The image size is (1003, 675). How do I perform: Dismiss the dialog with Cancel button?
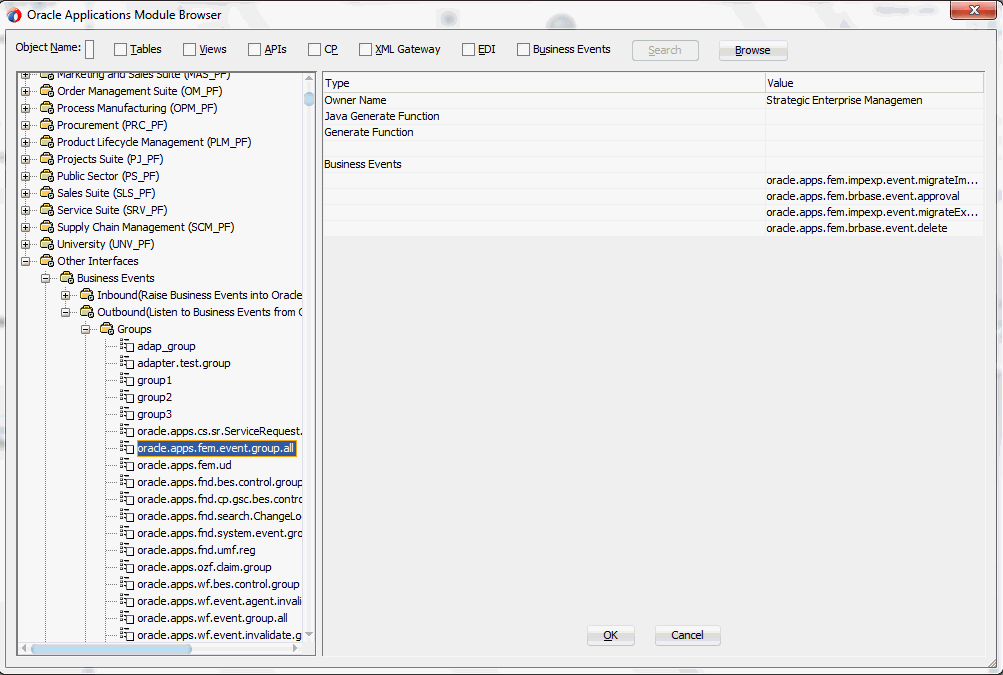688,635
